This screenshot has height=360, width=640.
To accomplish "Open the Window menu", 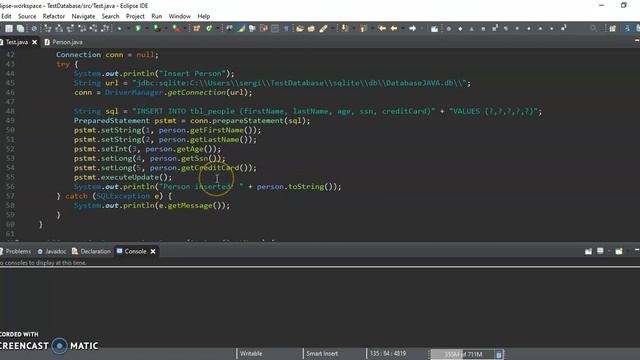I will (180, 16).
